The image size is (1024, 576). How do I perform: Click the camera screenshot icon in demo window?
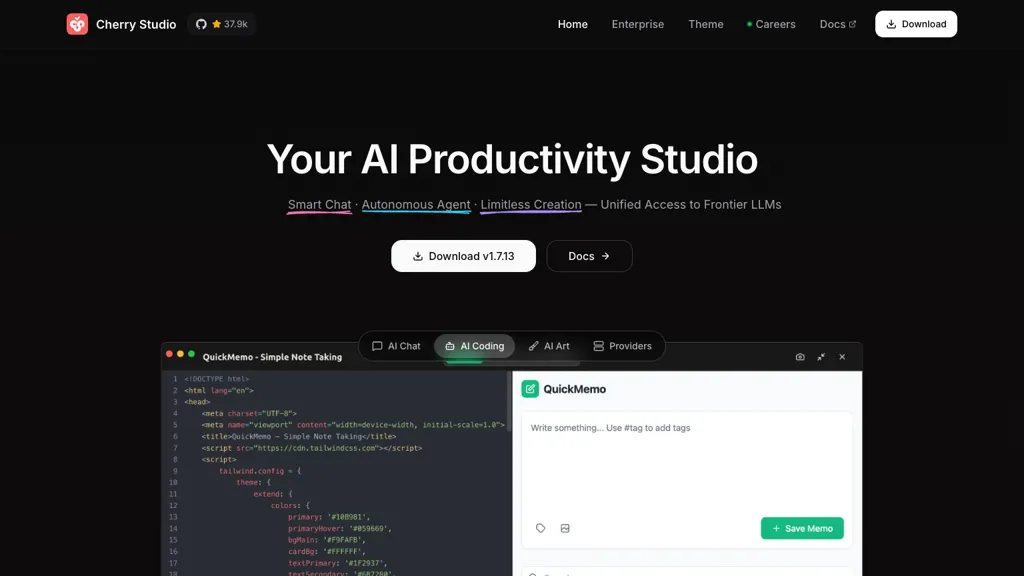point(800,357)
